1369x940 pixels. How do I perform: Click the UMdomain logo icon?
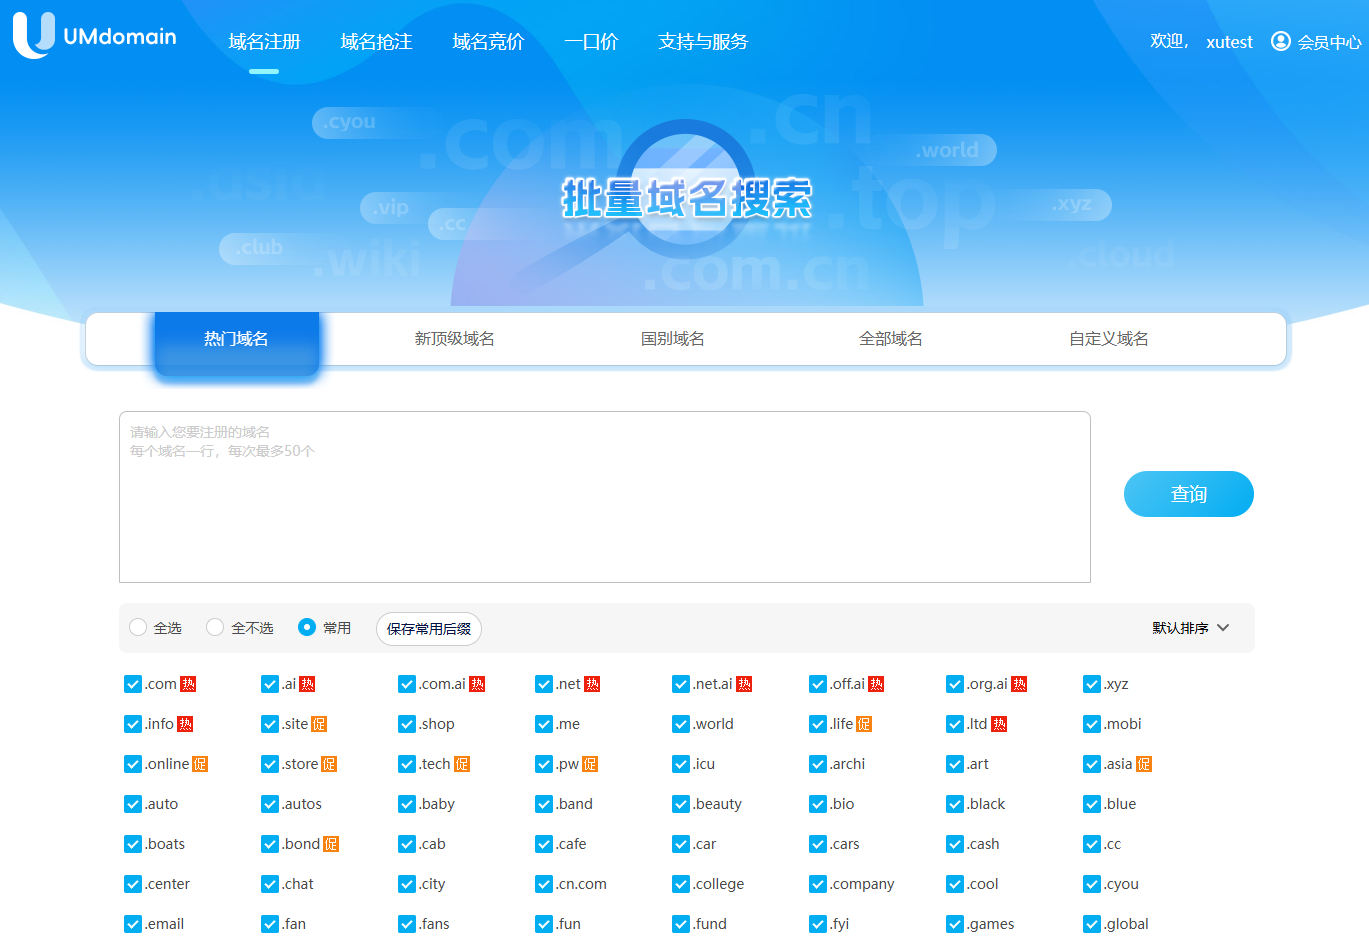pos(34,35)
